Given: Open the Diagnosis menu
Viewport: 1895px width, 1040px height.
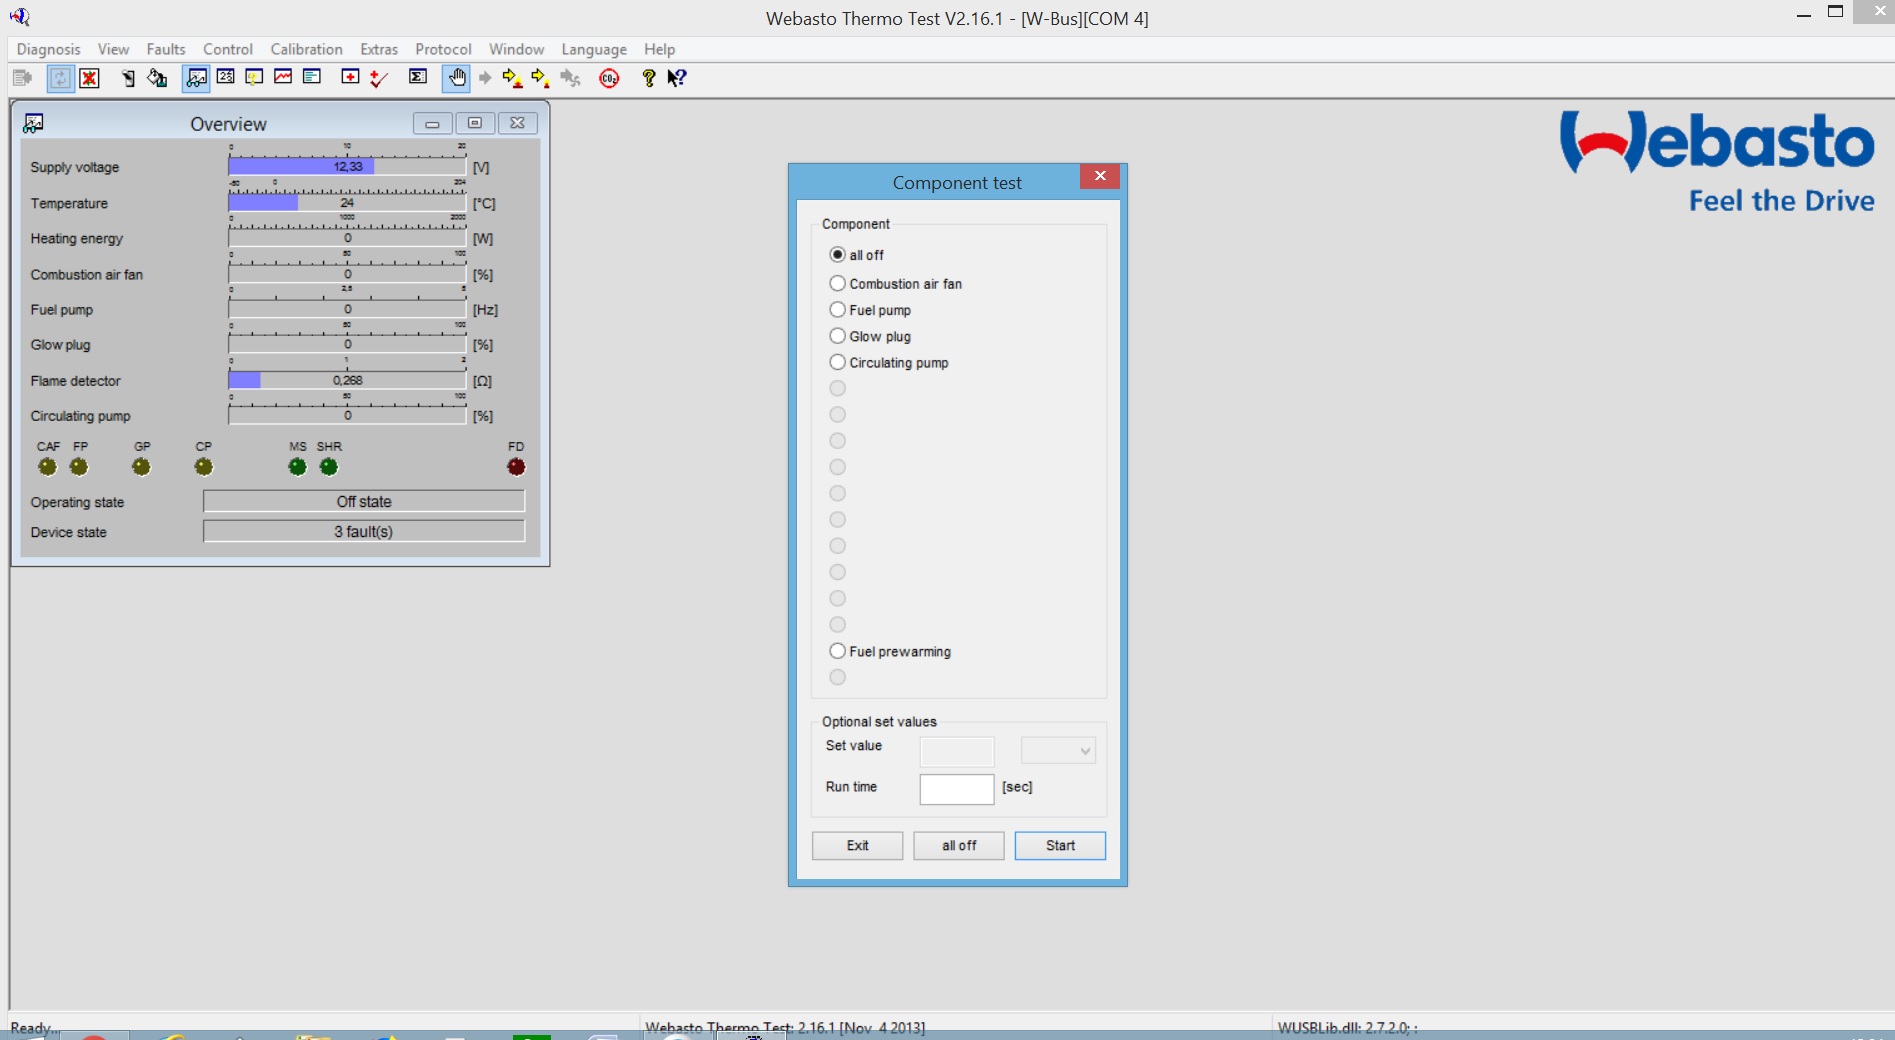Looking at the screenshot, I should tap(48, 49).
